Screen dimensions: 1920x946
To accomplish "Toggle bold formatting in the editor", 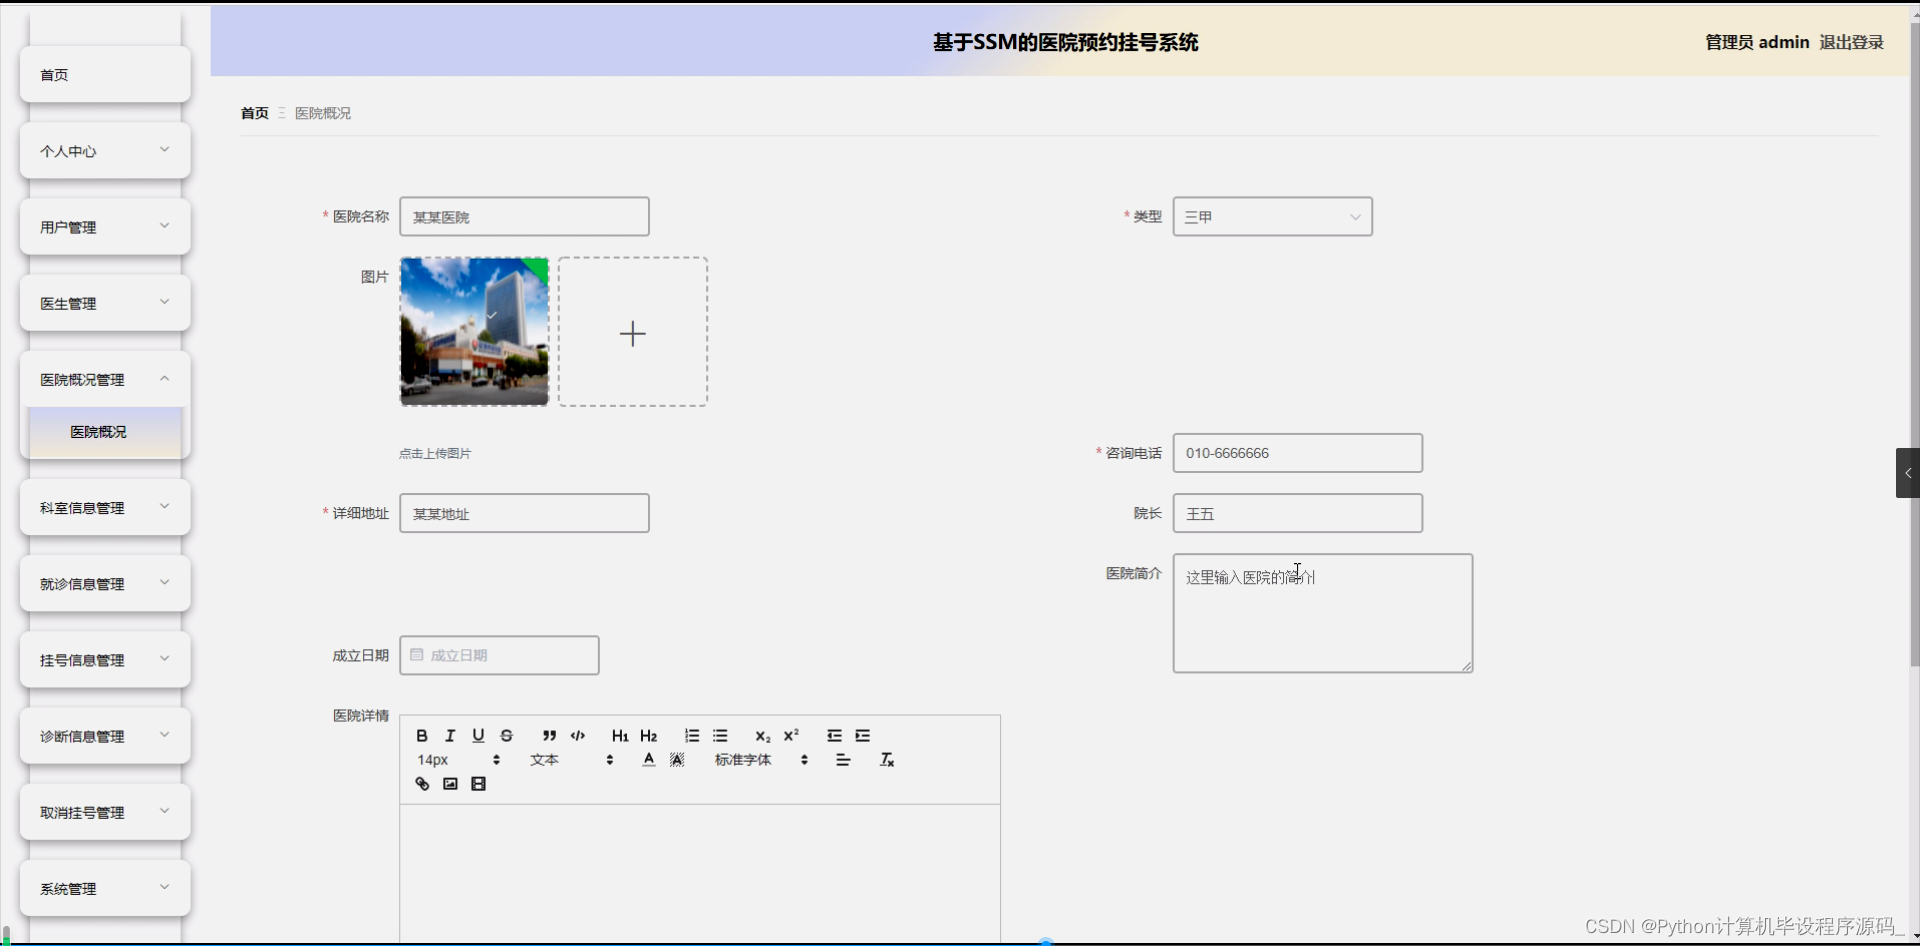I will pyautogui.click(x=421, y=735).
